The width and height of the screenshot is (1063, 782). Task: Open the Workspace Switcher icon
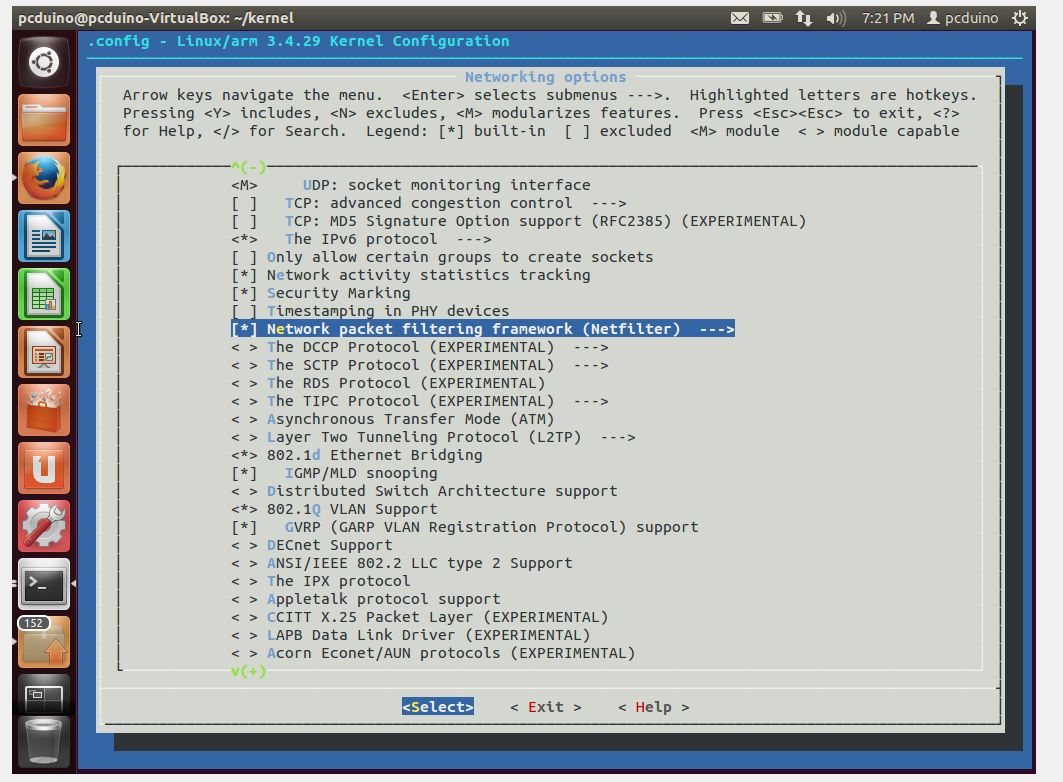43,694
